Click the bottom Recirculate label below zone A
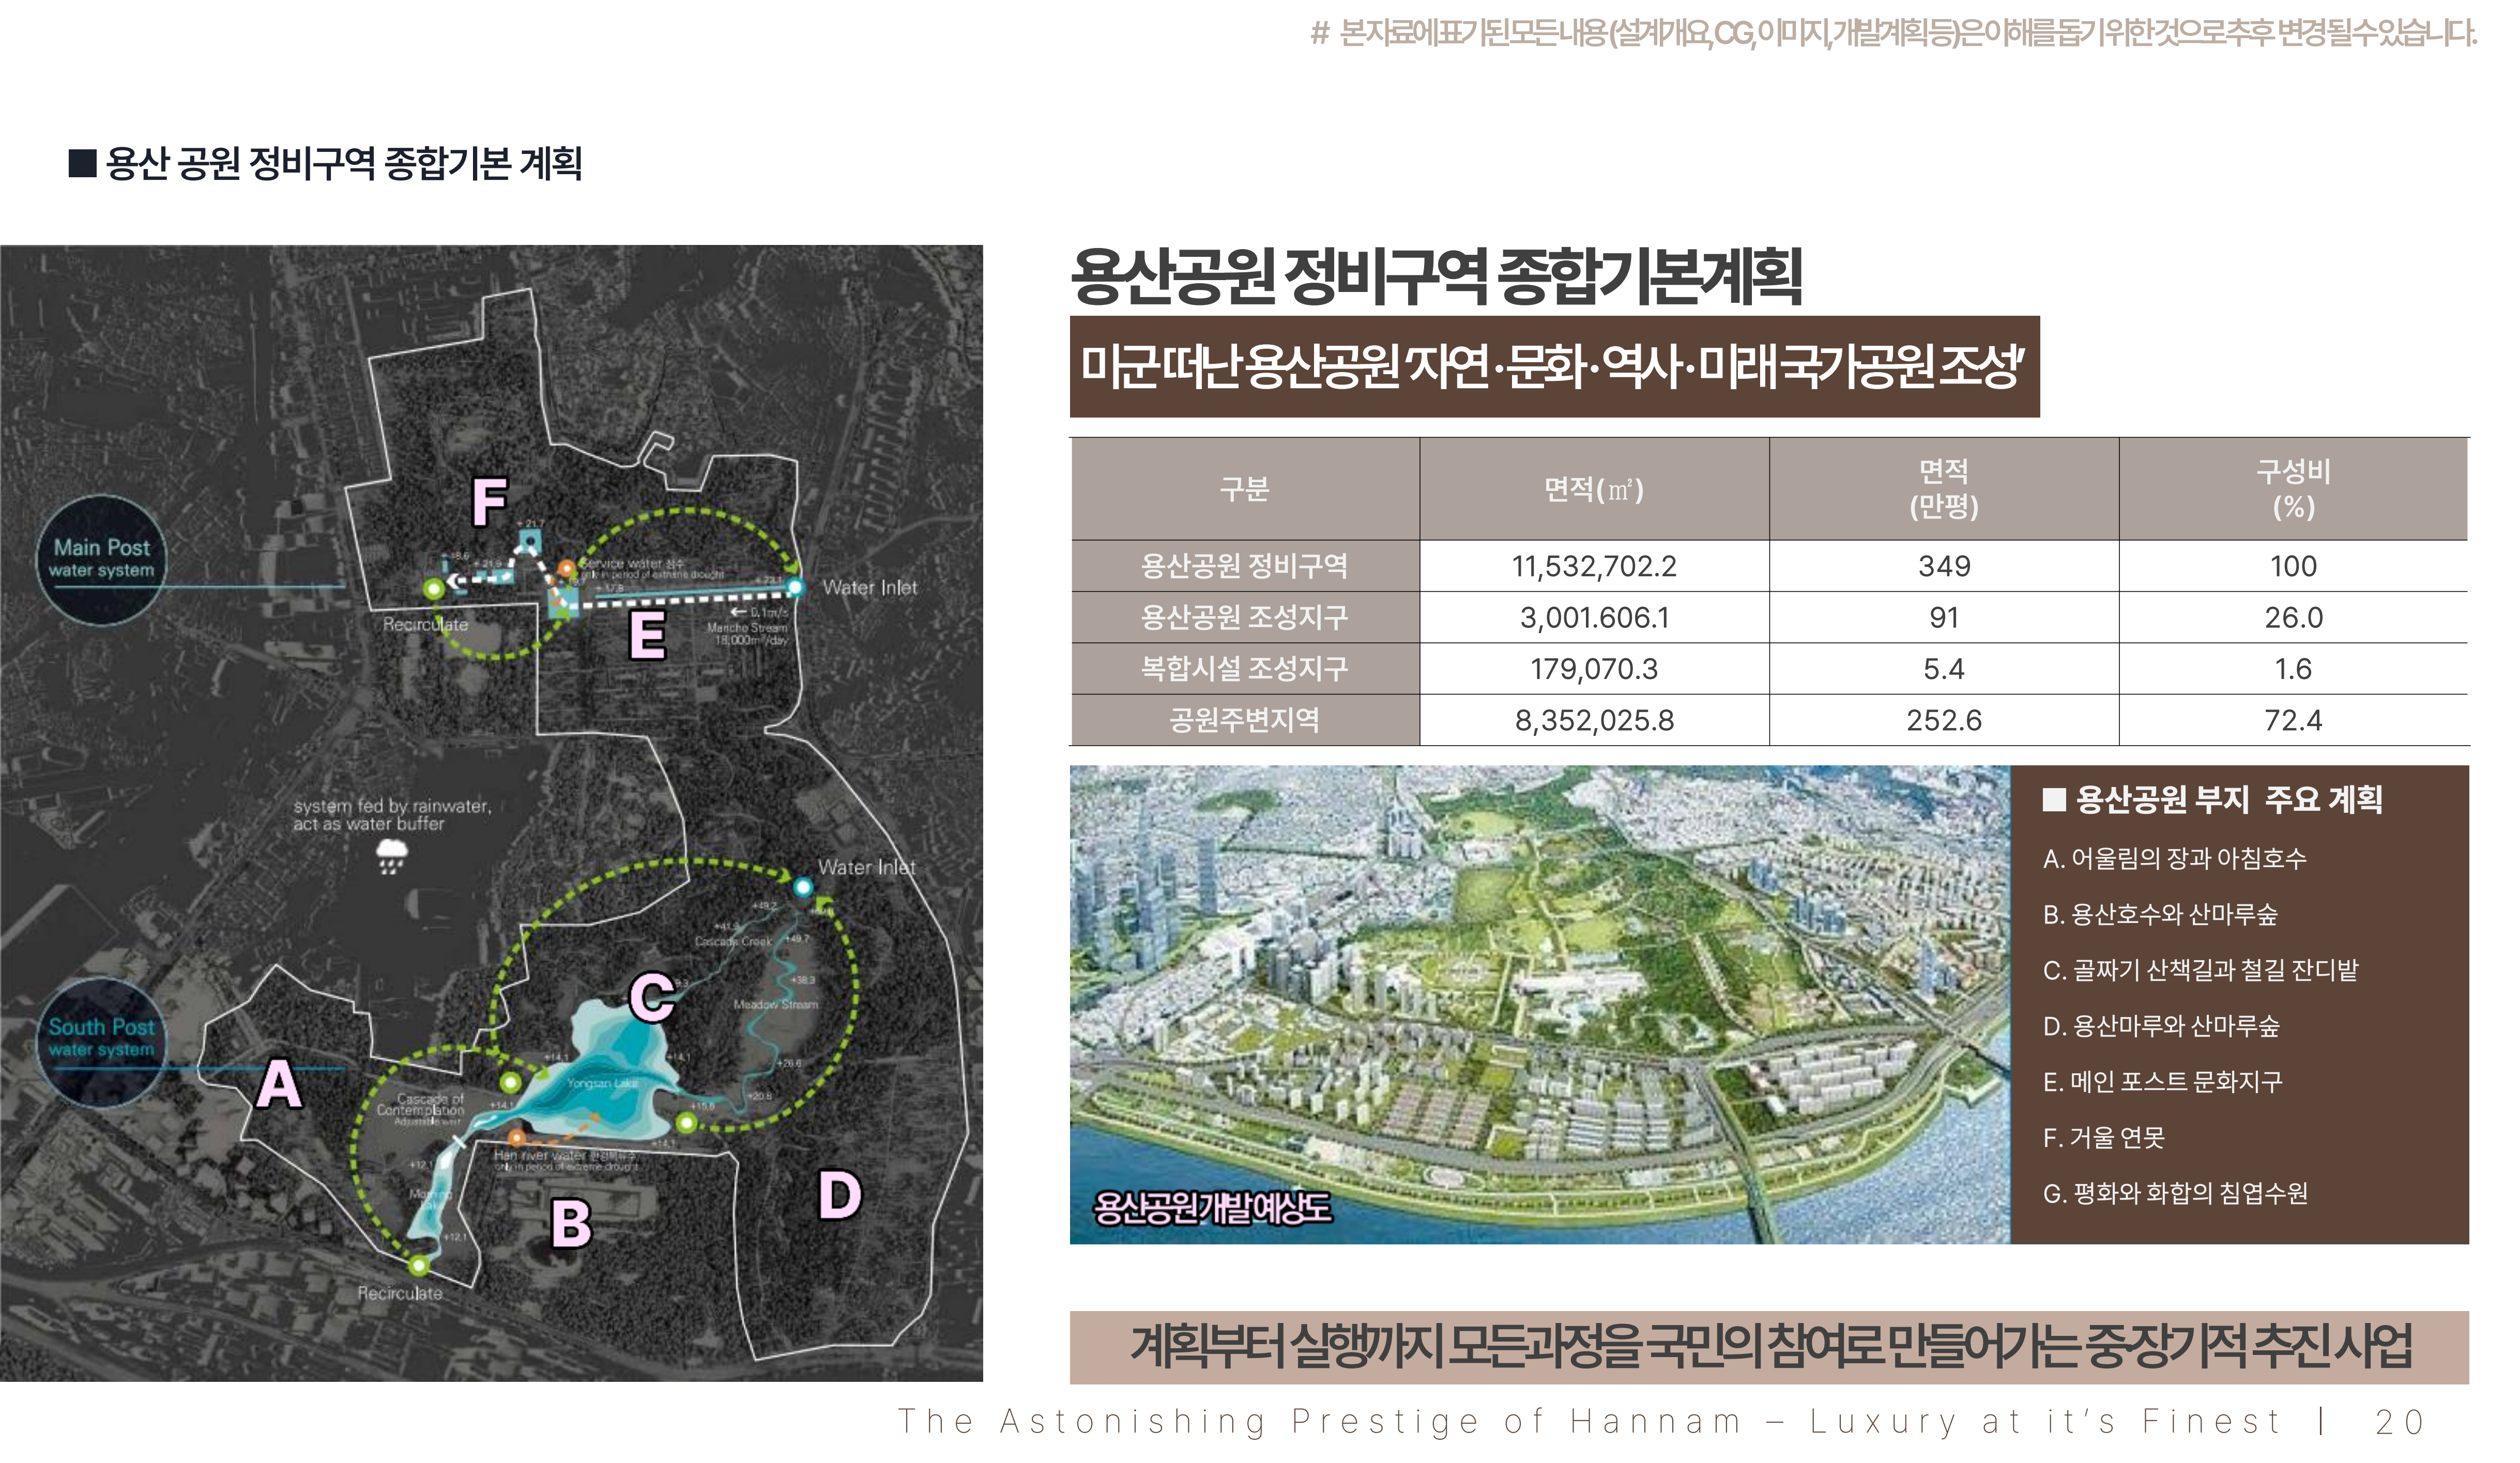 400,1293
